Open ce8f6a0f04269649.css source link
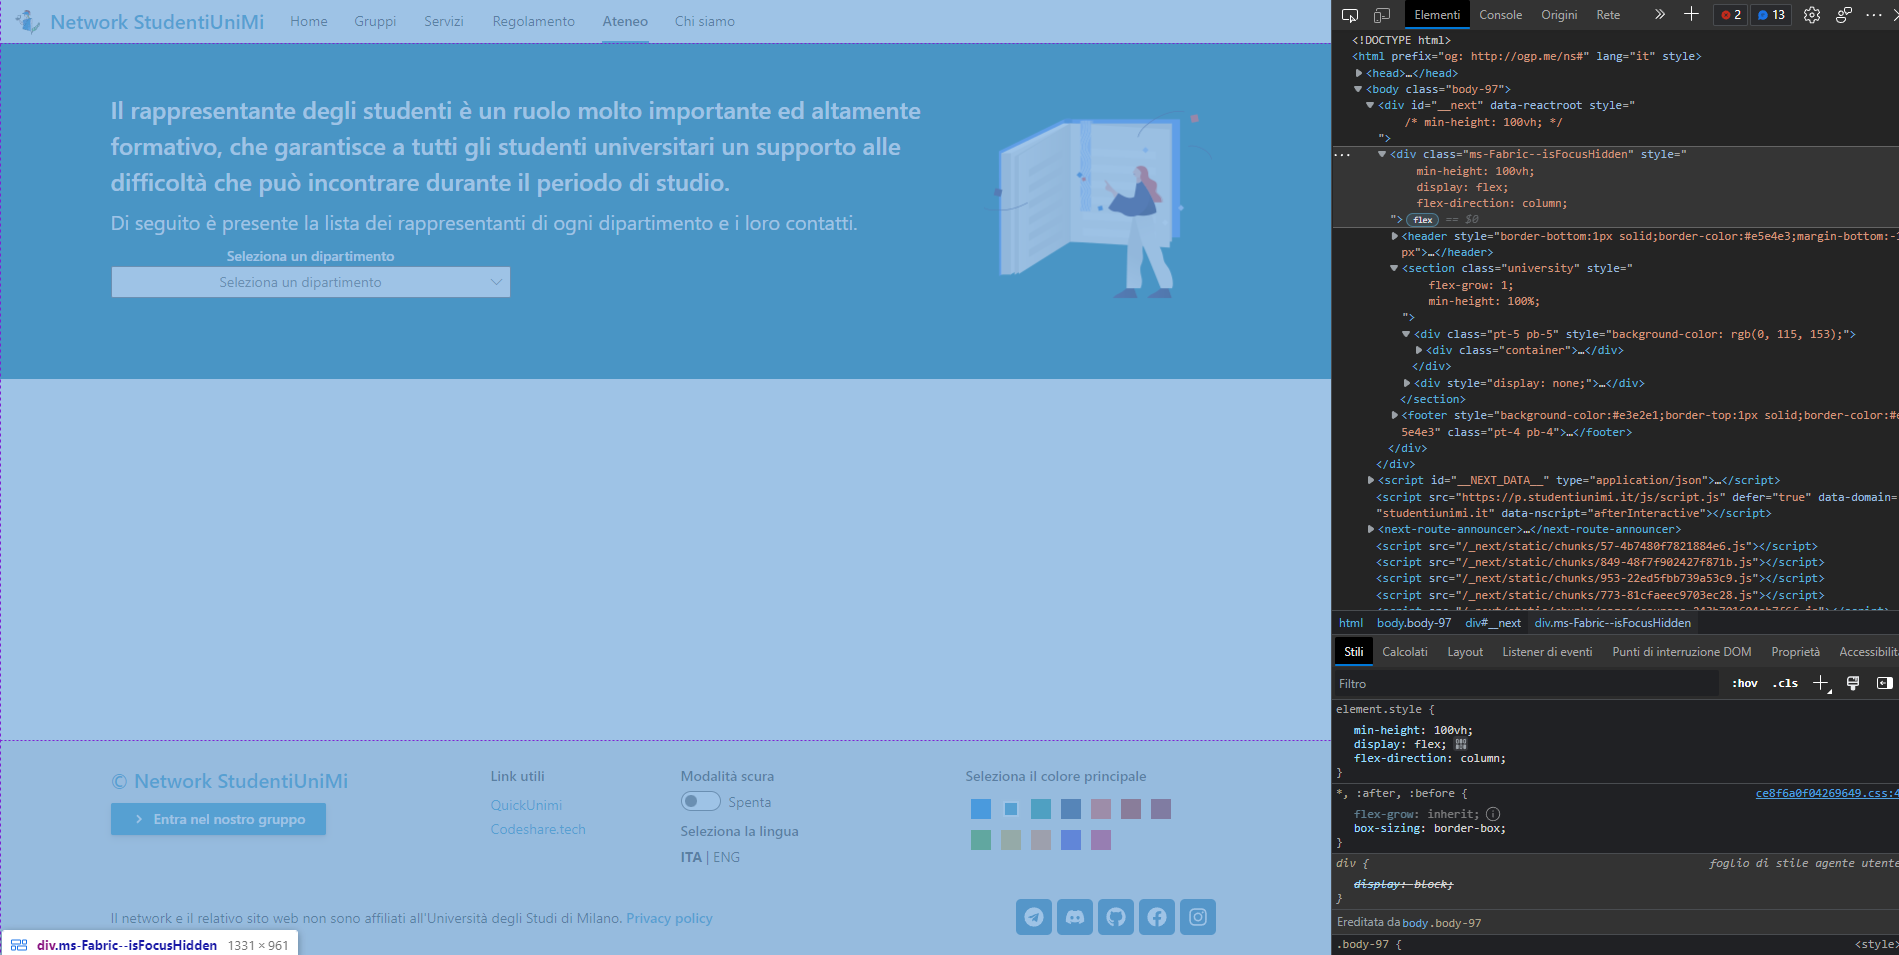This screenshot has height=955, width=1899. [x=1826, y=793]
